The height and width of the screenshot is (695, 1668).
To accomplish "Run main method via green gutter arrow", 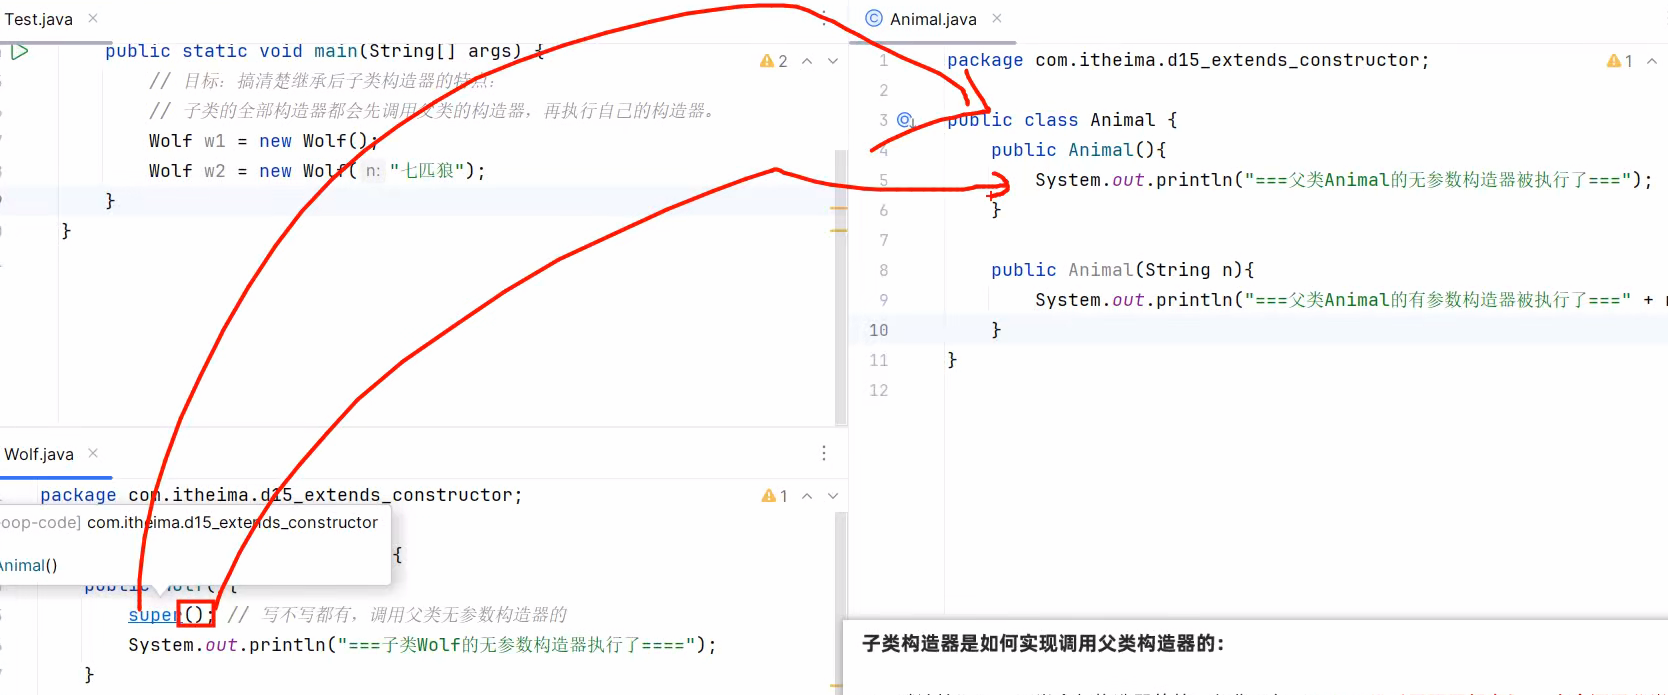I will point(20,51).
